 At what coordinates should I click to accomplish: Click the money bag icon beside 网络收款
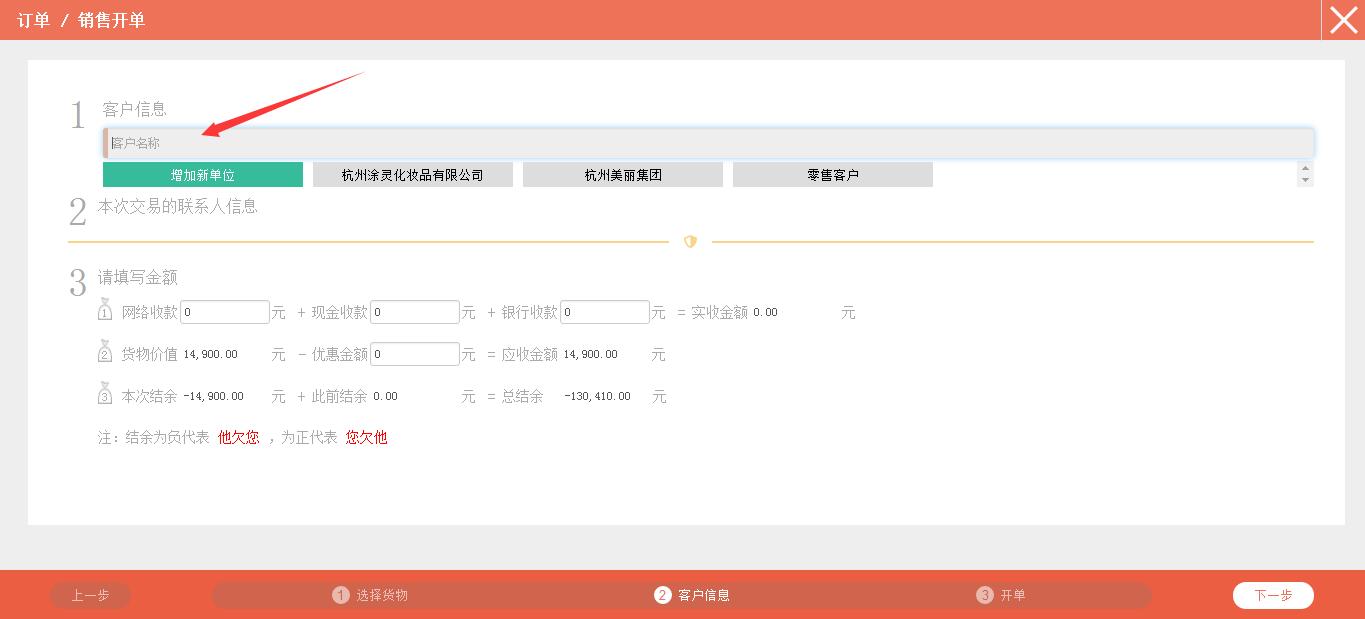pos(105,311)
